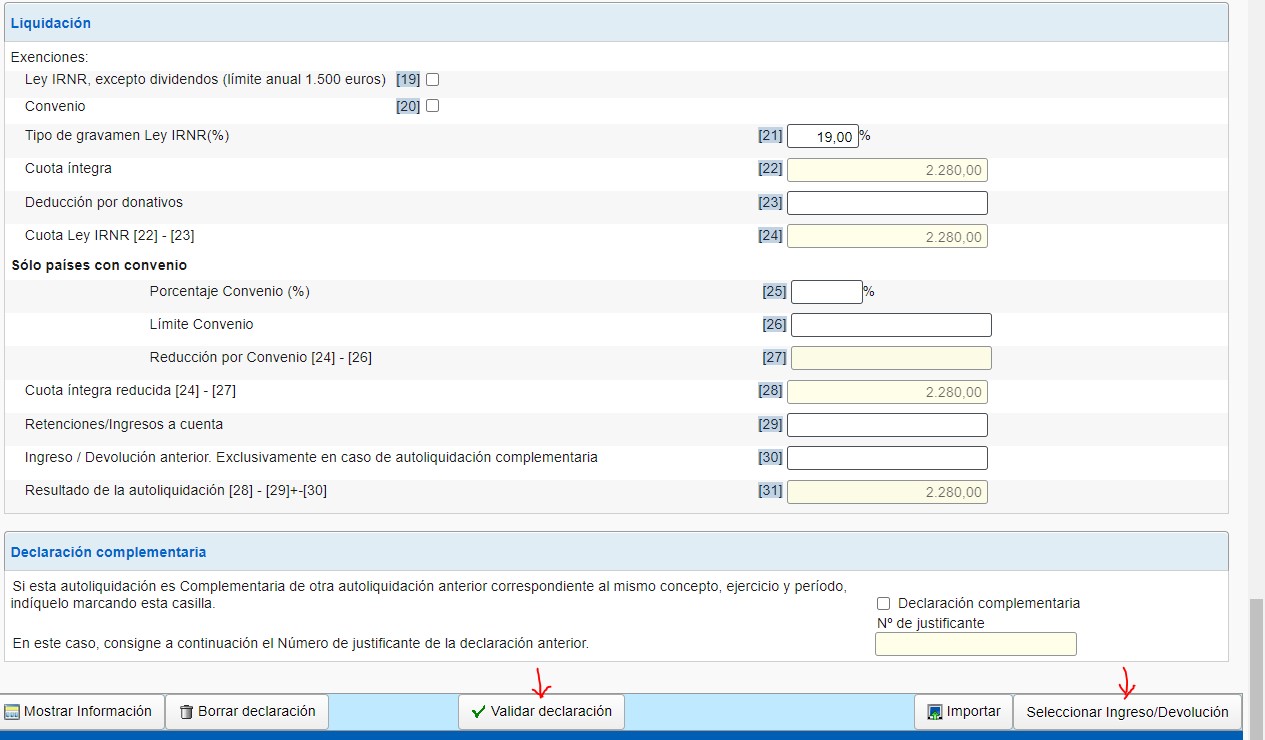This screenshot has width=1265, height=740.
Task: Select the Límite Convenio input [26]
Action: [890, 325]
